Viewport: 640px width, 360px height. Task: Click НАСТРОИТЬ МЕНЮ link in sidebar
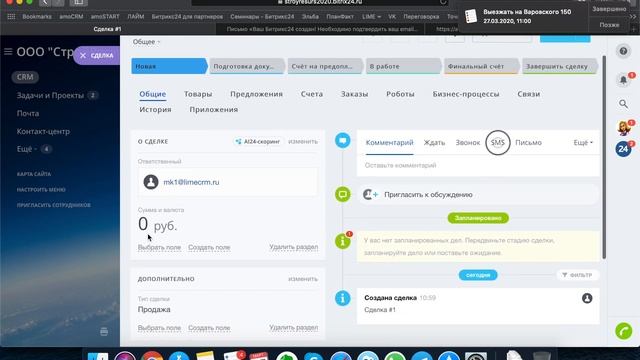click(41, 190)
